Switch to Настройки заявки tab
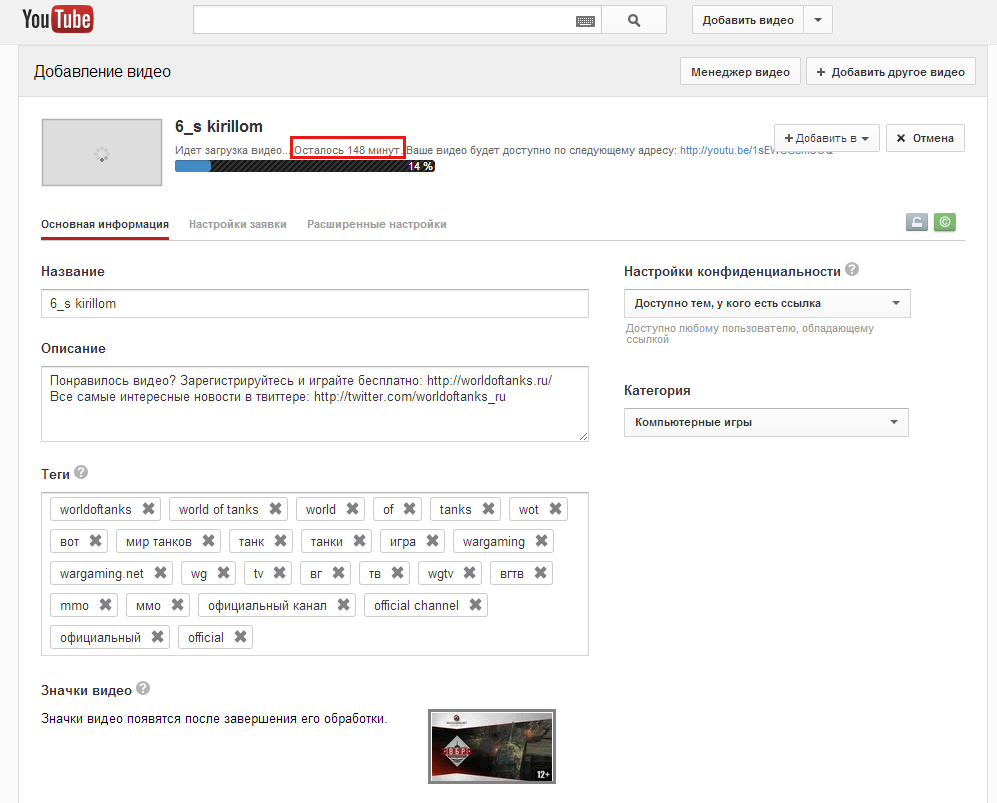 [x=238, y=224]
